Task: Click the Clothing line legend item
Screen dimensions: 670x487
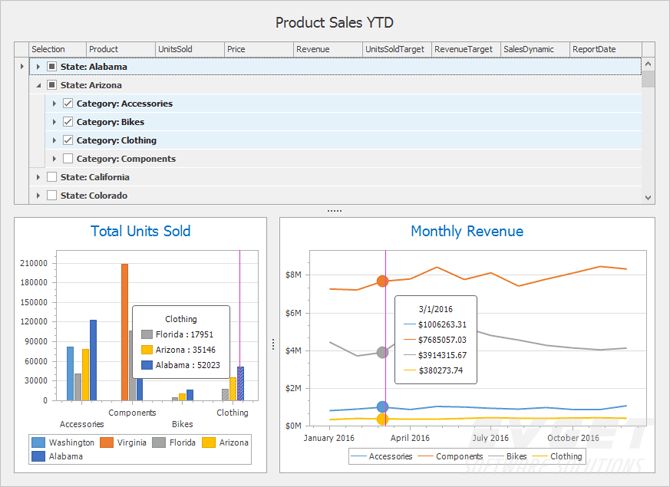Action: [557, 457]
